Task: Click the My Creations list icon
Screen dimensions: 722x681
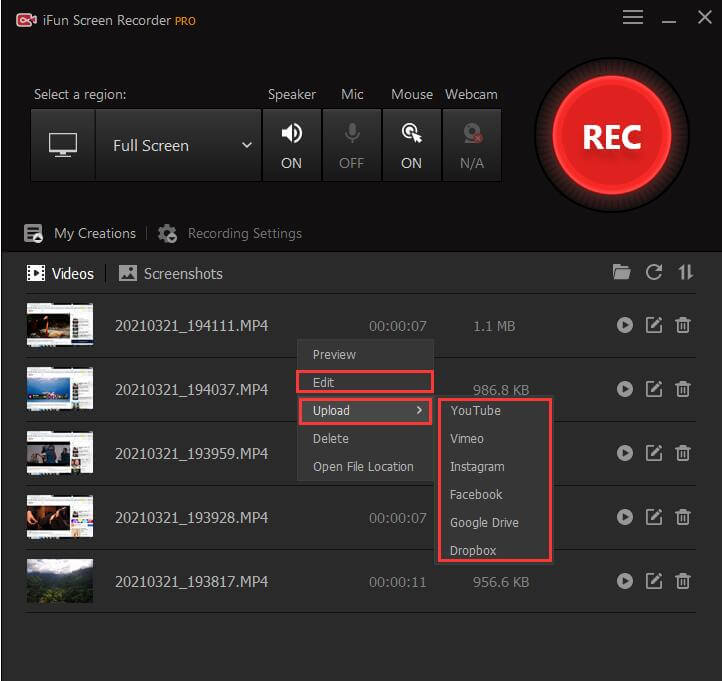Action: click(x=33, y=233)
